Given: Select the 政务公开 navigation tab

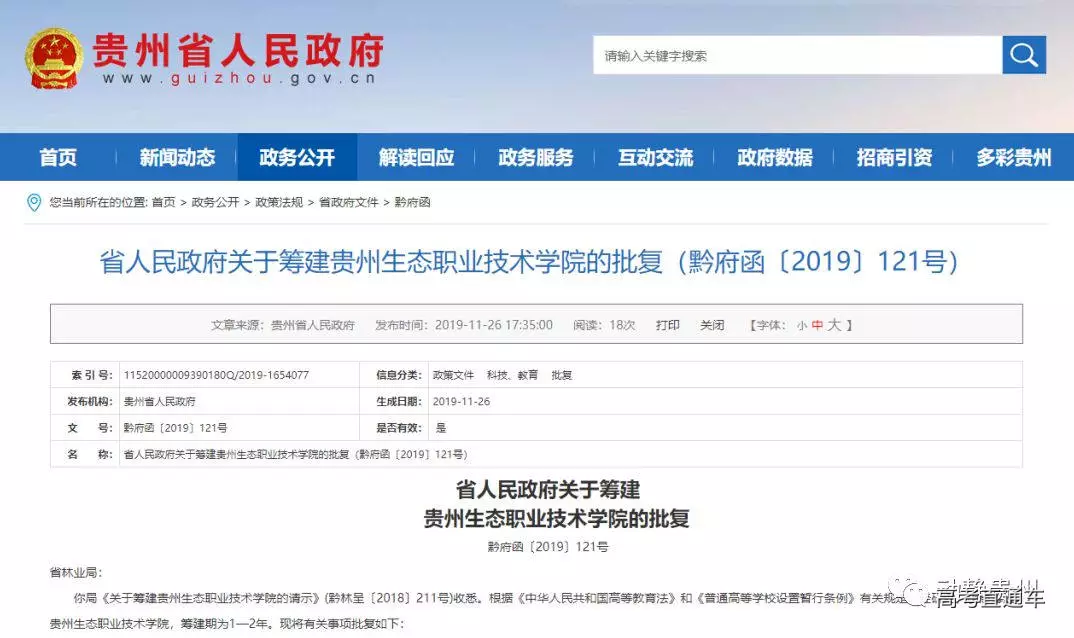Looking at the screenshot, I should (x=297, y=158).
